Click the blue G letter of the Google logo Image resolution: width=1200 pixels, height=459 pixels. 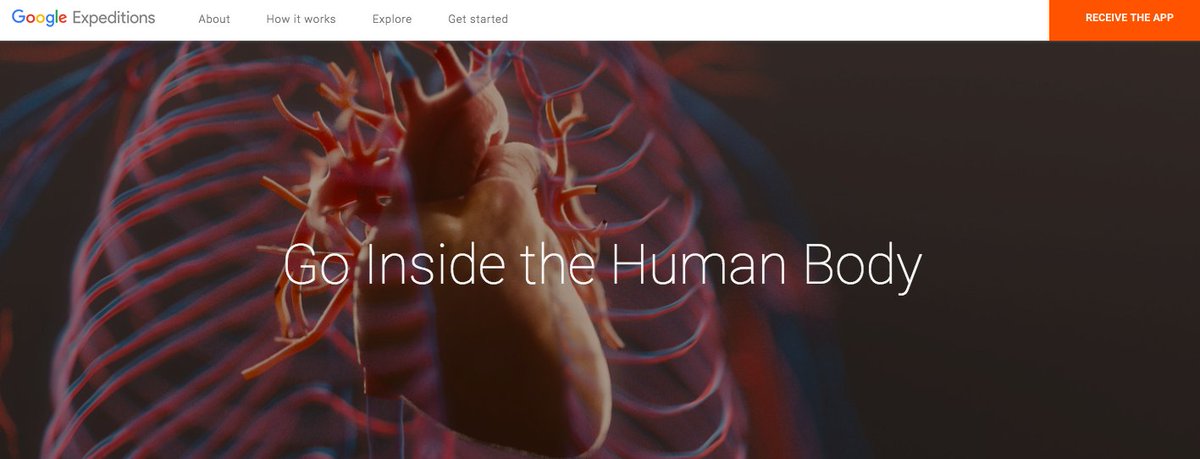coord(20,18)
